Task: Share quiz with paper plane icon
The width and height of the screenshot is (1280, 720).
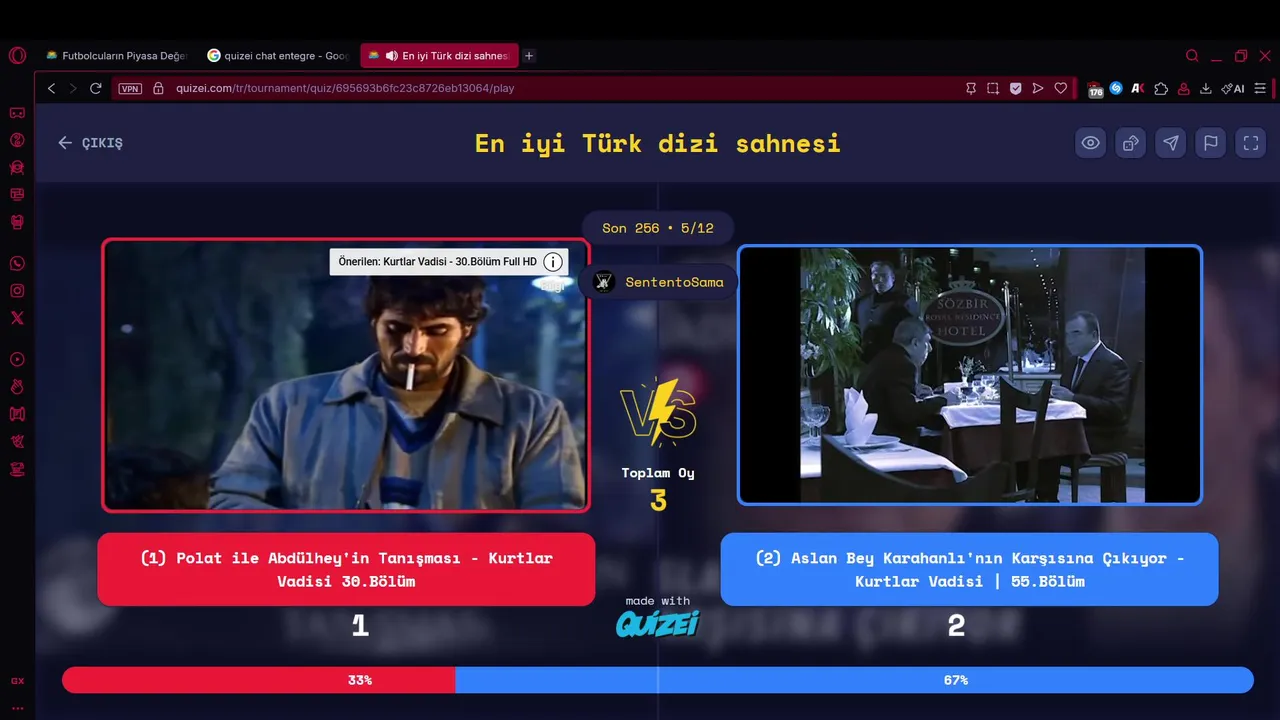Action: (1171, 143)
